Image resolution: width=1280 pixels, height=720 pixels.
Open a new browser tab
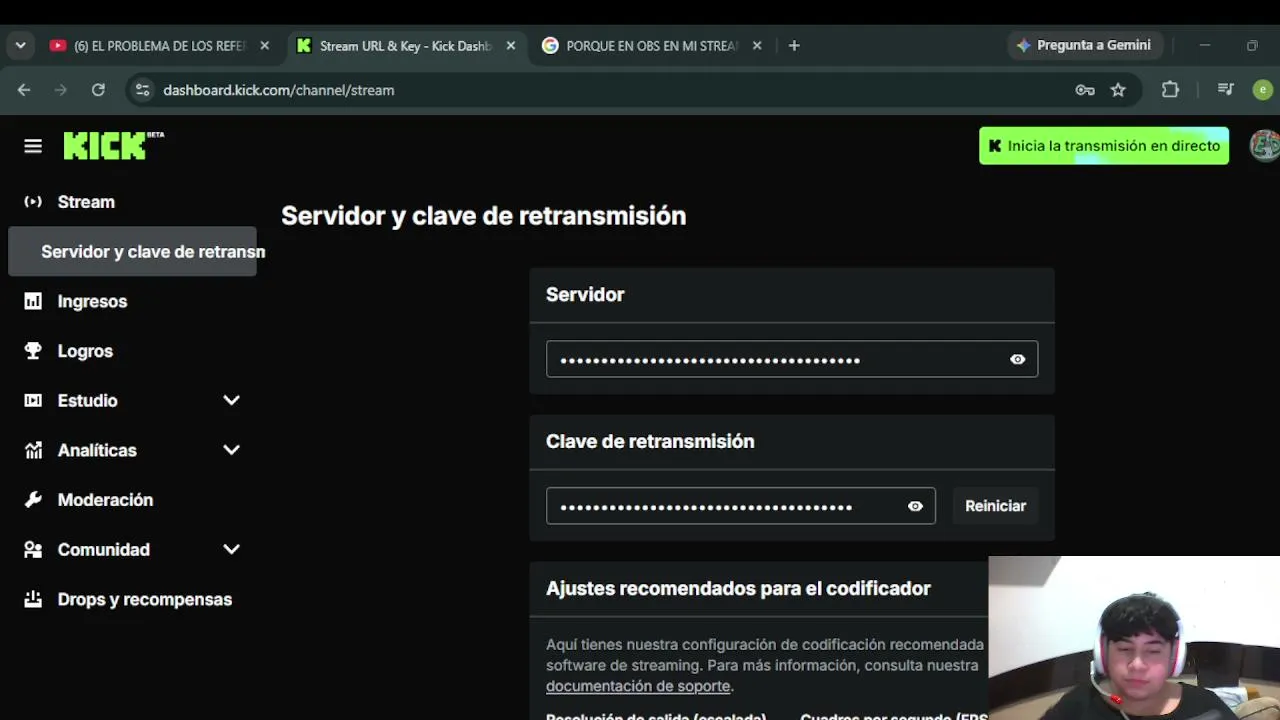(x=794, y=45)
